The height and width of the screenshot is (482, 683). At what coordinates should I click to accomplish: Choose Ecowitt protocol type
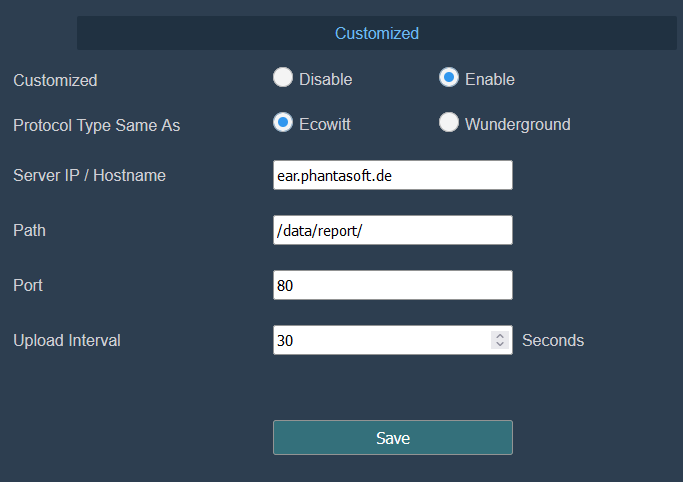click(283, 122)
